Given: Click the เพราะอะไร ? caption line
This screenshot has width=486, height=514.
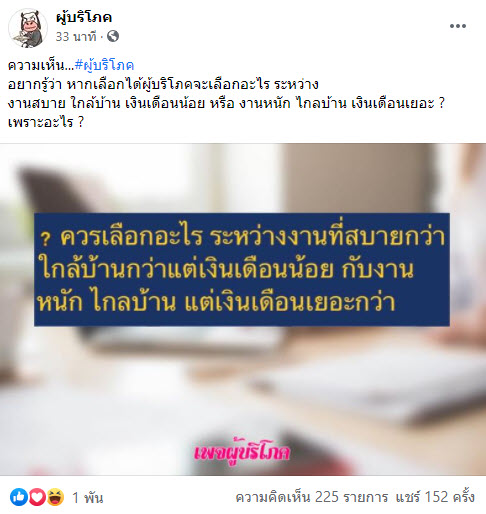Looking at the screenshot, I should tap(46, 122).
